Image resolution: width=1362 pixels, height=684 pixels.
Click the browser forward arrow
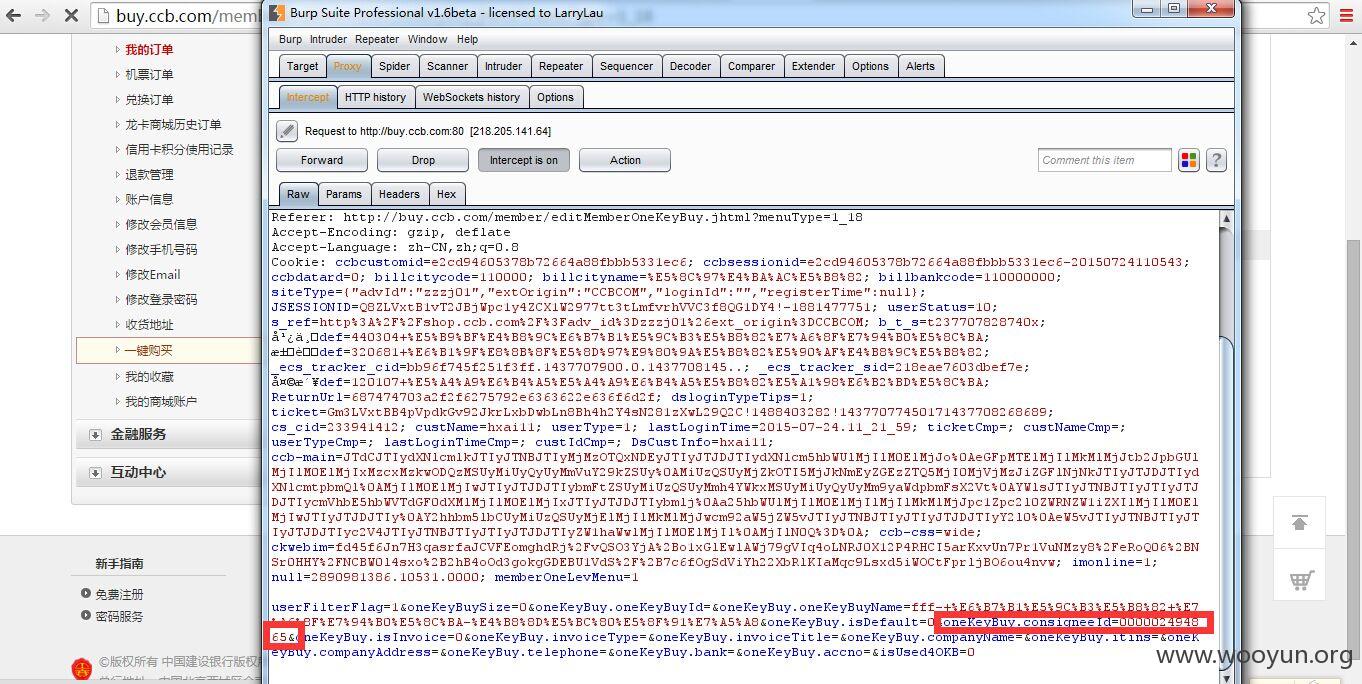click(x=43, y=16)
